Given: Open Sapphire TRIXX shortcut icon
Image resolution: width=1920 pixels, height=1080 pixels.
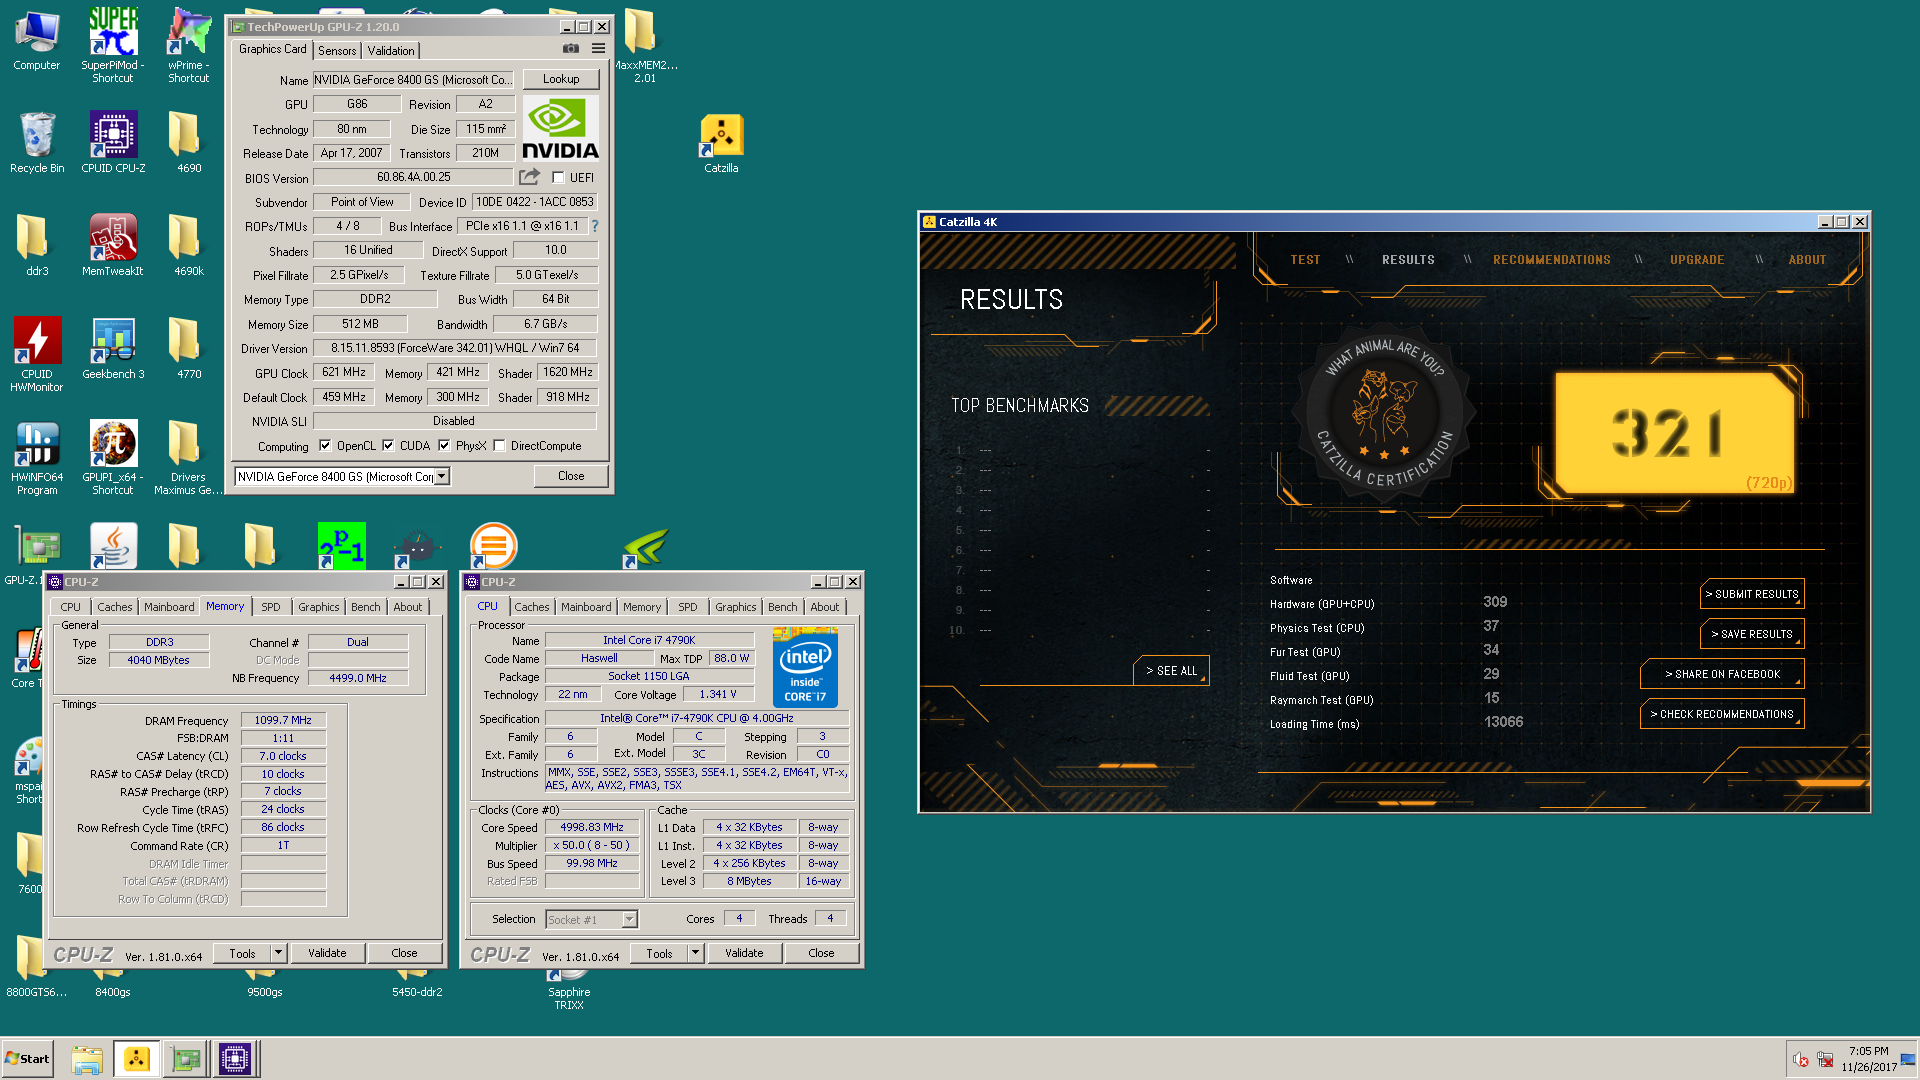Looking at the screenshot, I should pyautogui.click(x=569, y=990).
